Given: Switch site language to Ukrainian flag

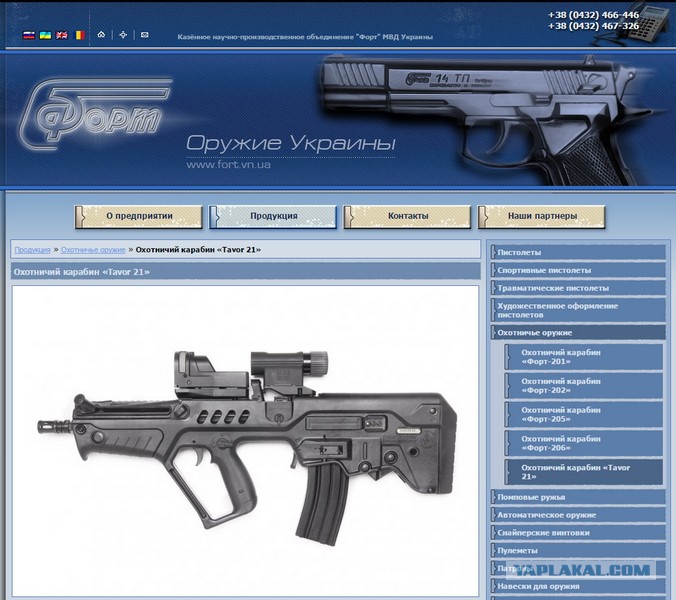Looking at the screenshot, I should 45,35.
